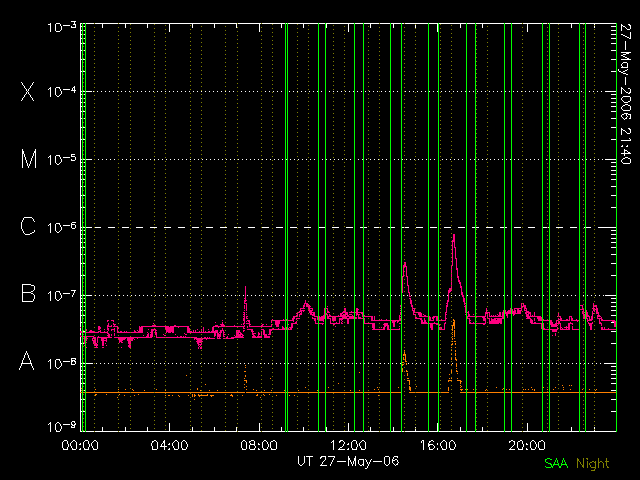Click the 00:00 time axis label
The width and height of the screenshot is (640, 480).
tap(80, 445)
